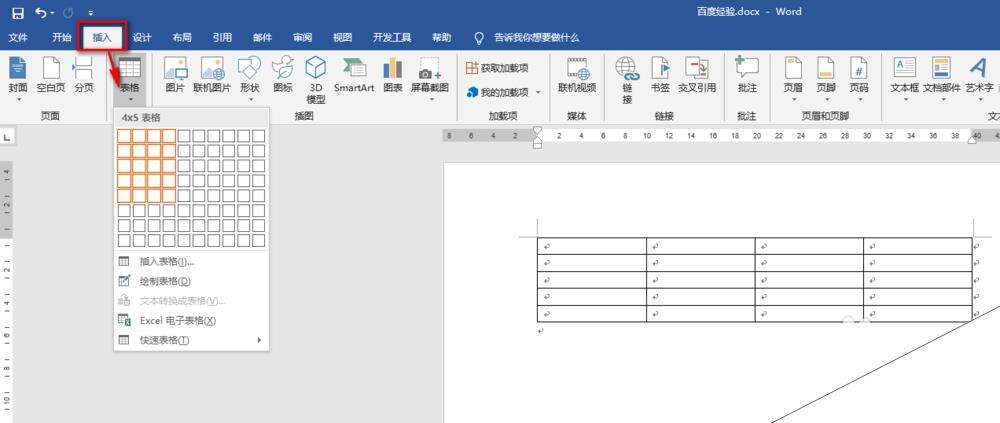1000x423 pixels.
Task: Open the 文件 tab
Action: (18, 38)
